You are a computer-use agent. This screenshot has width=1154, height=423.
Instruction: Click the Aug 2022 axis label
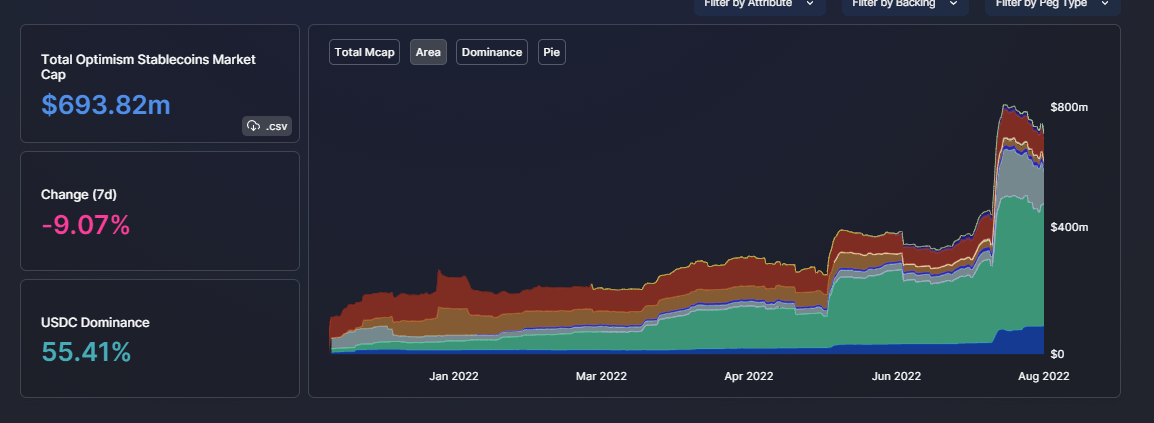coord(1043,377)
